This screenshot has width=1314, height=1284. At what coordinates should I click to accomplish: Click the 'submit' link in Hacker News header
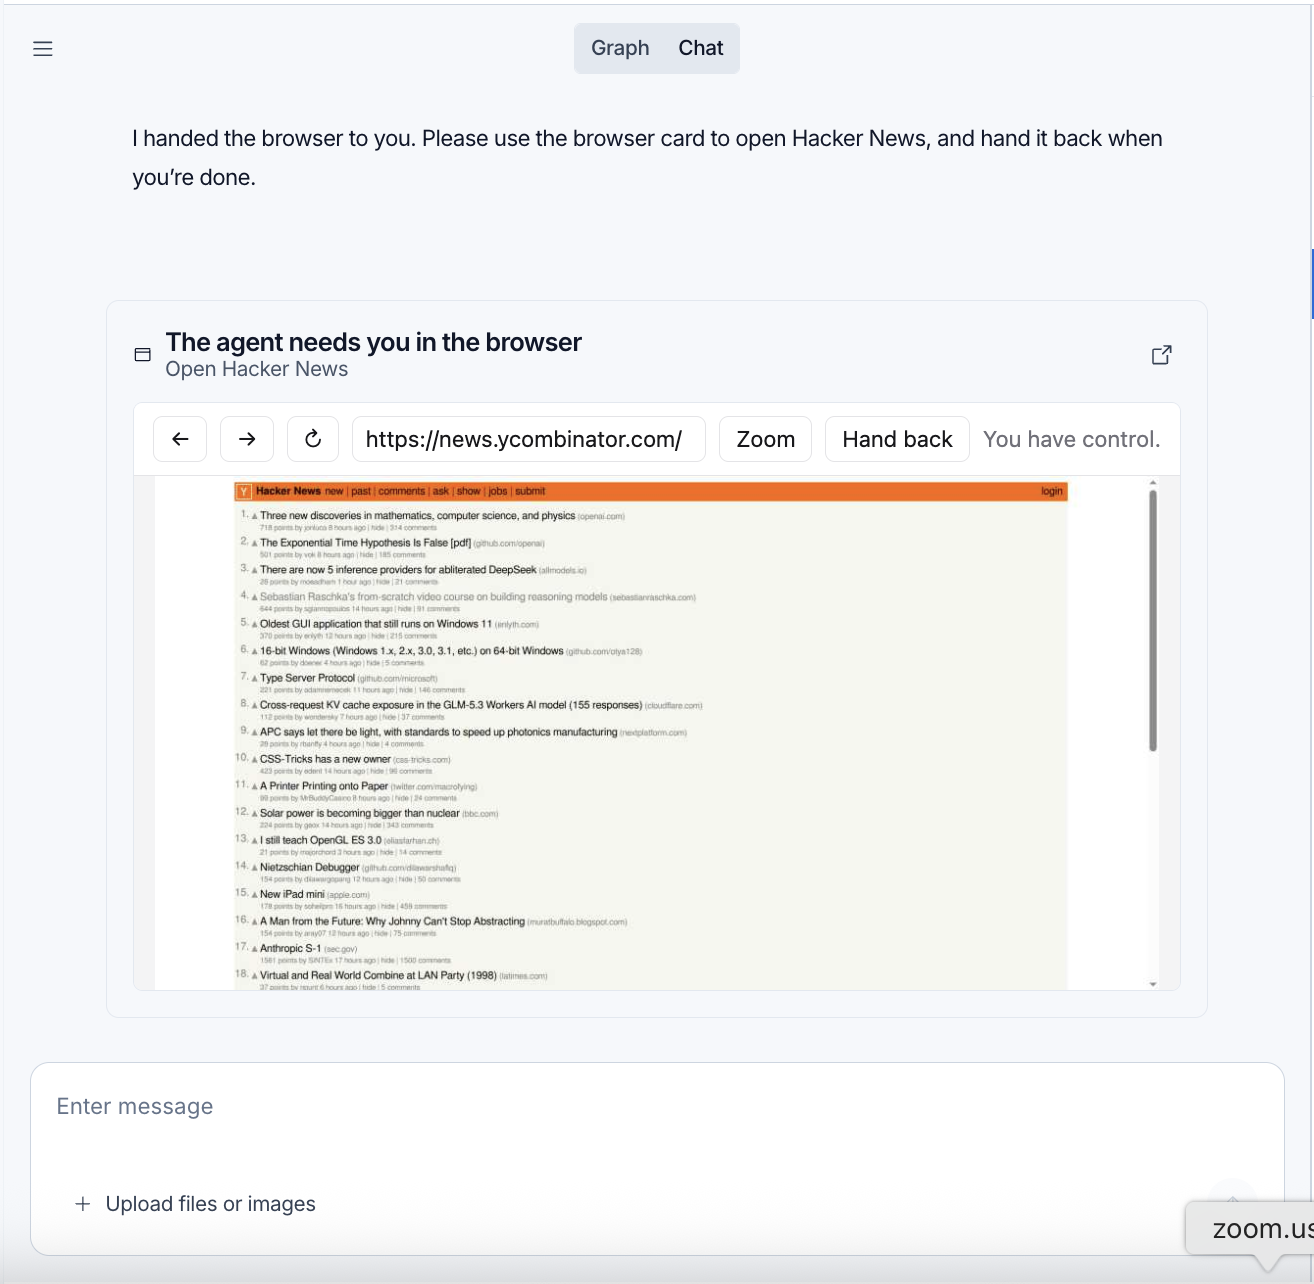530,491
